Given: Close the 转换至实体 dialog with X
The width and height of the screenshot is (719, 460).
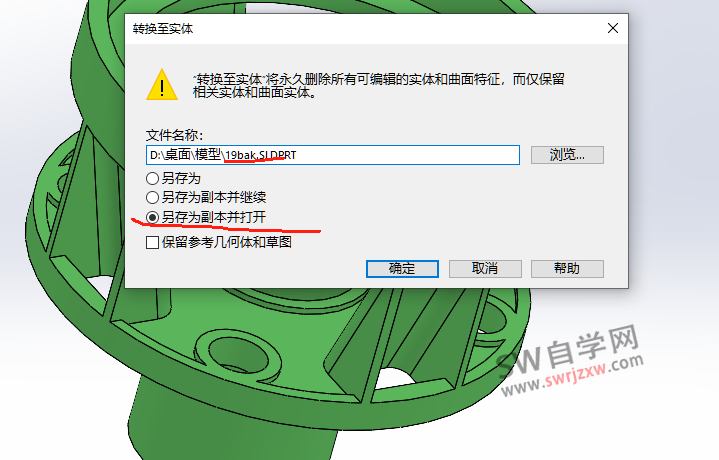Looking at the screenshot, I should pyautogui.click(x=613, y=28).
